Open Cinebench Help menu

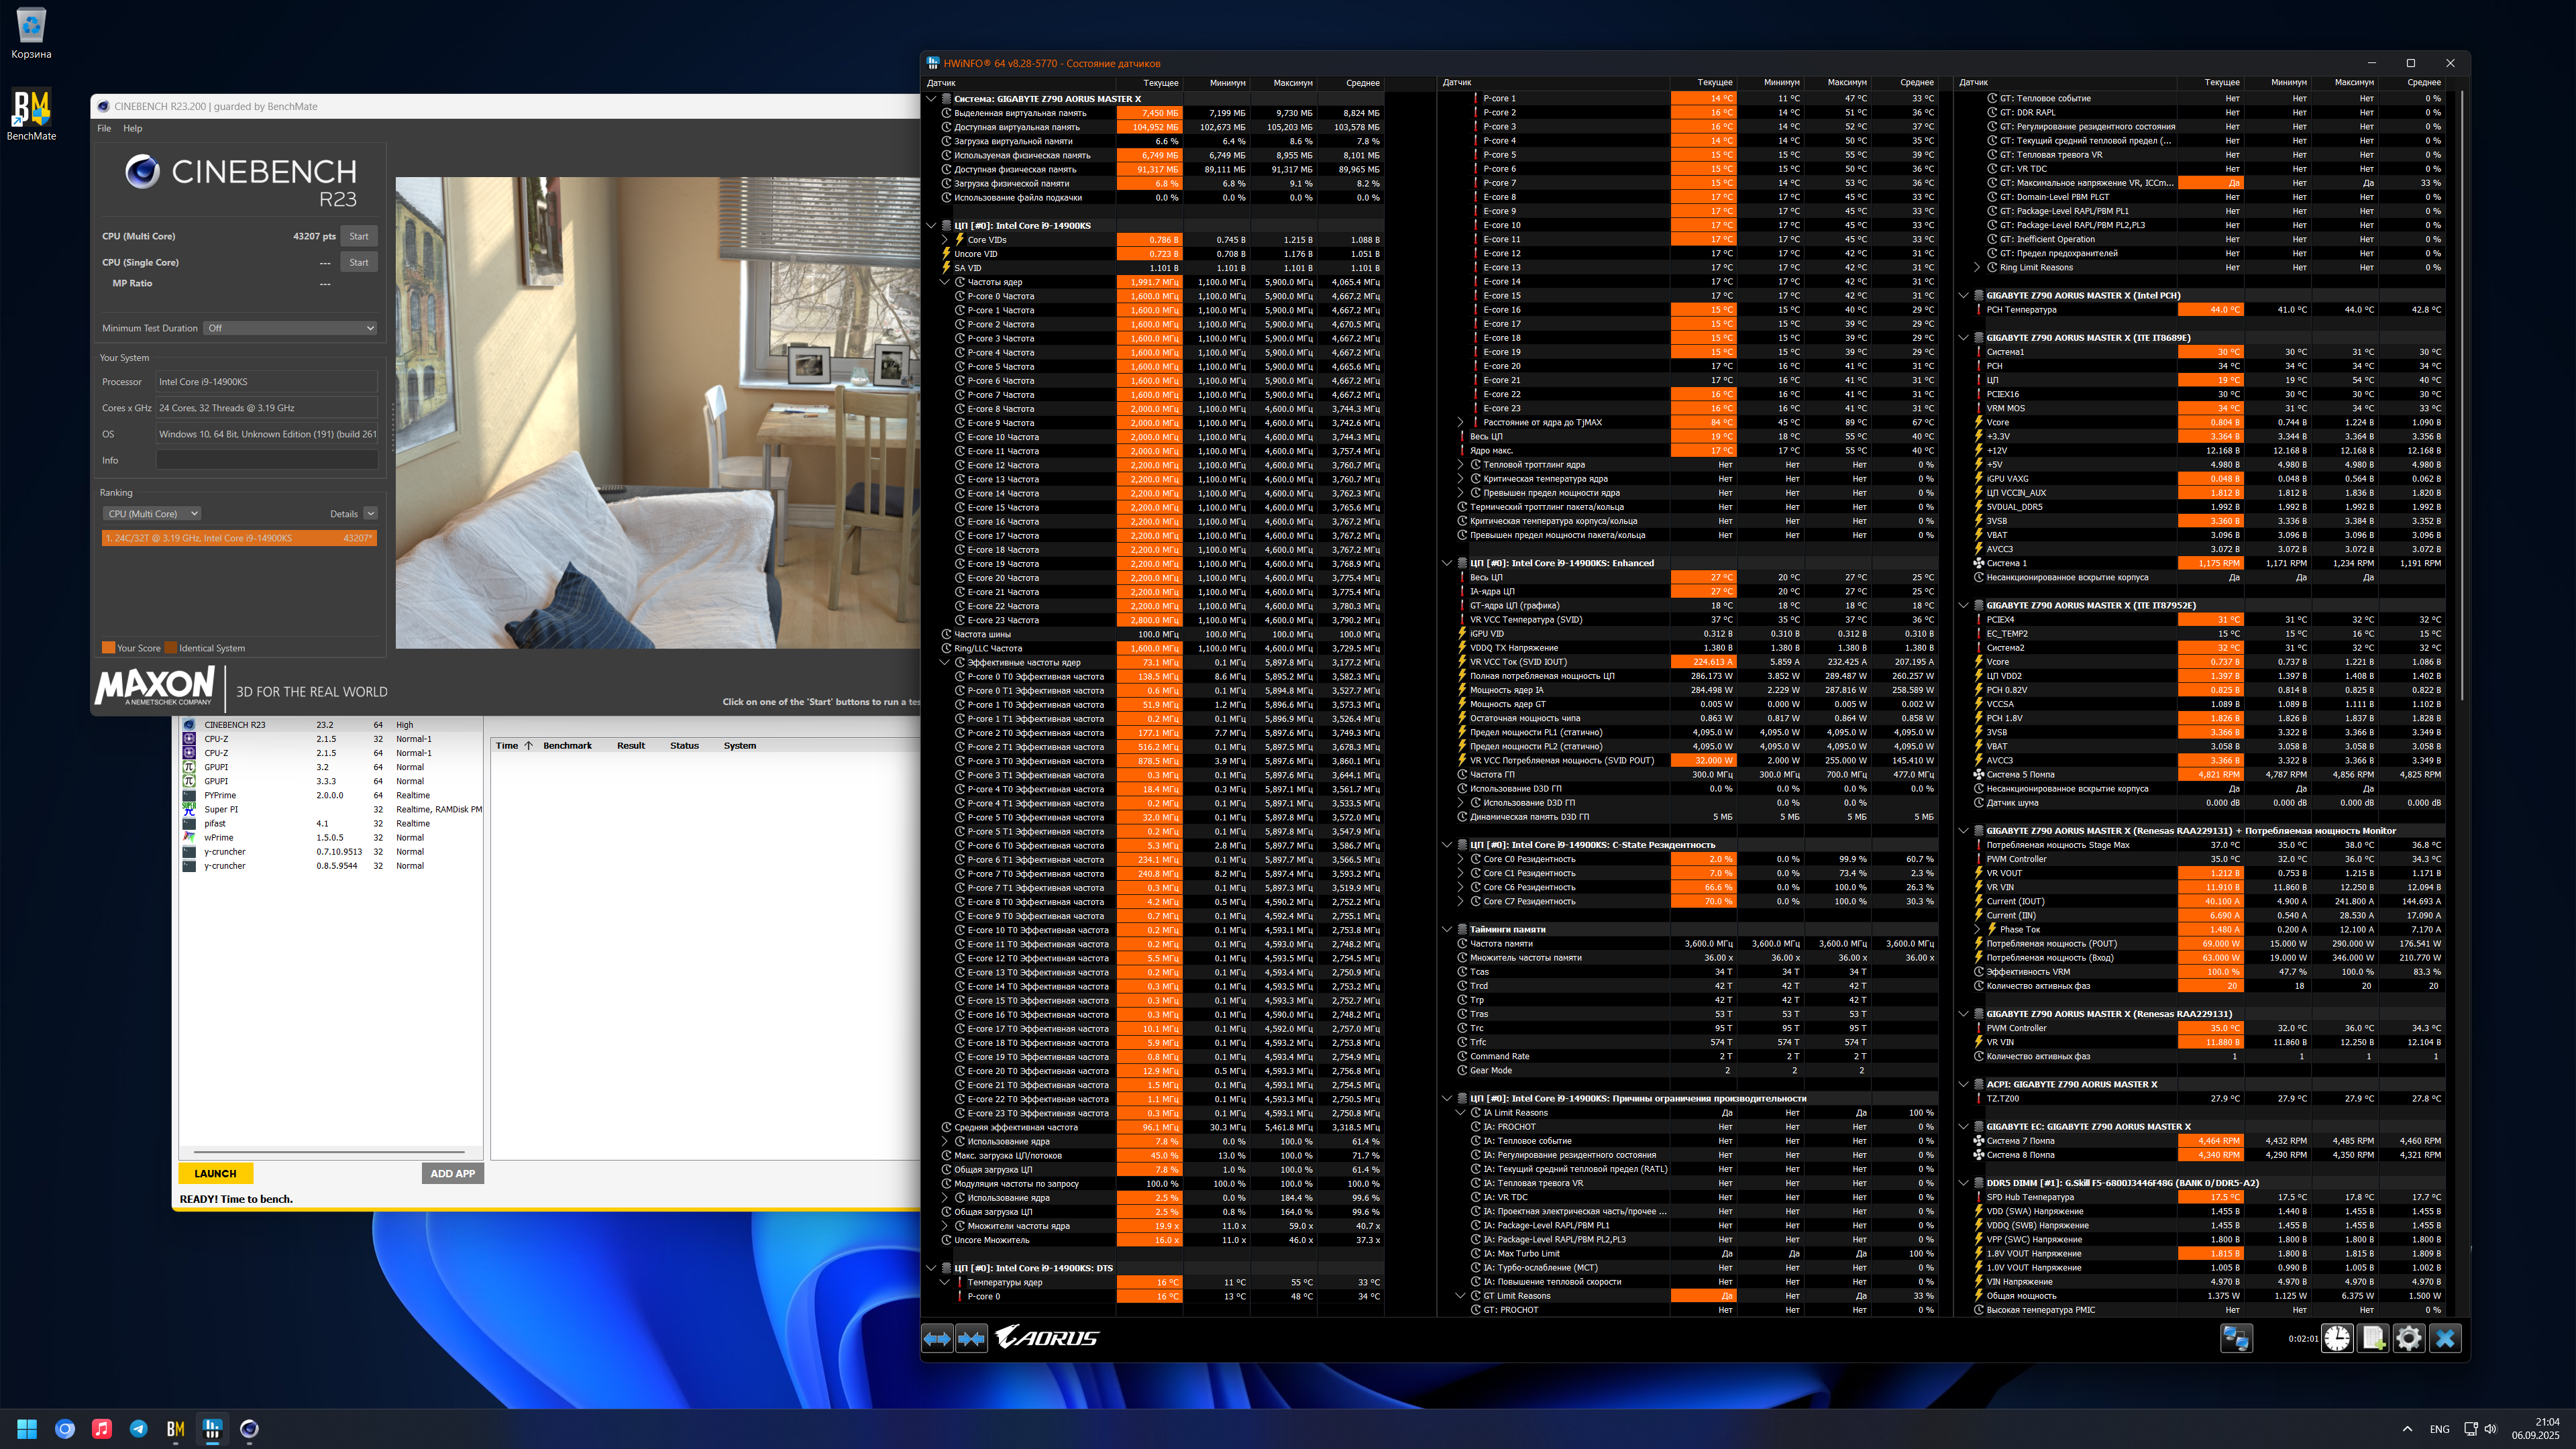click(x=133, y=128)
